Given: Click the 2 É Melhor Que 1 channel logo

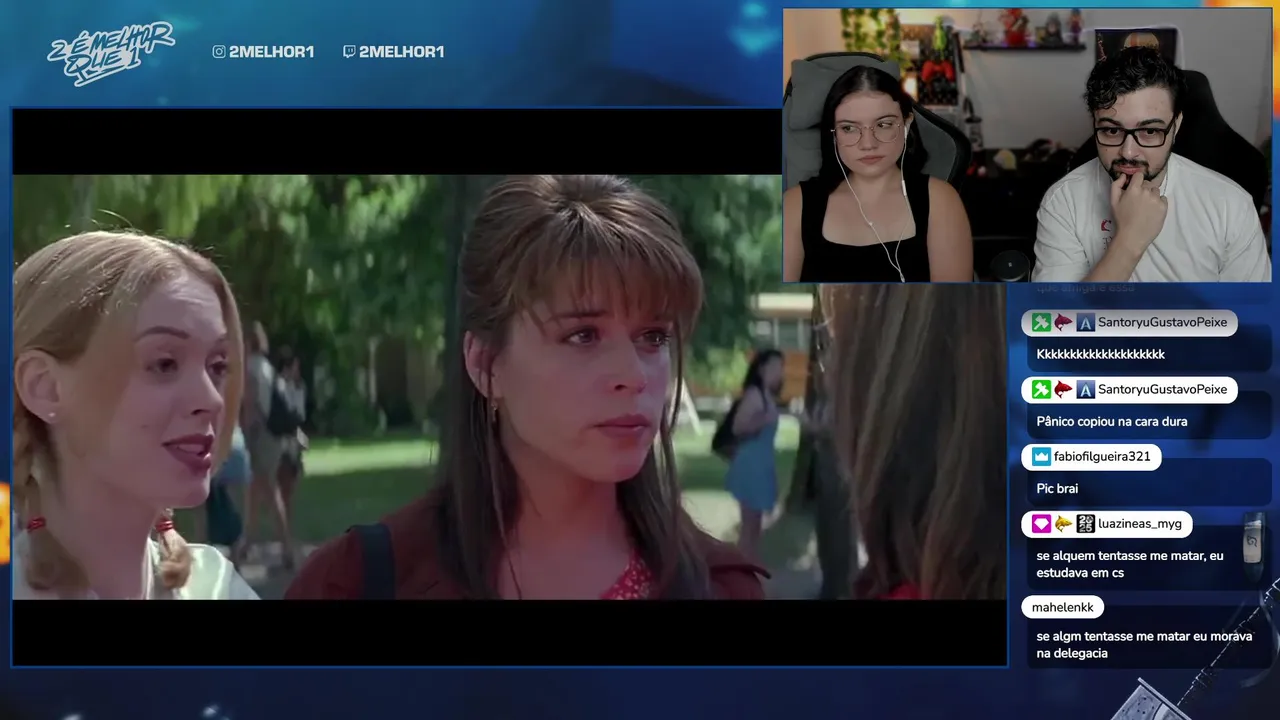Looking at the screenshot, I should [110, 52].
